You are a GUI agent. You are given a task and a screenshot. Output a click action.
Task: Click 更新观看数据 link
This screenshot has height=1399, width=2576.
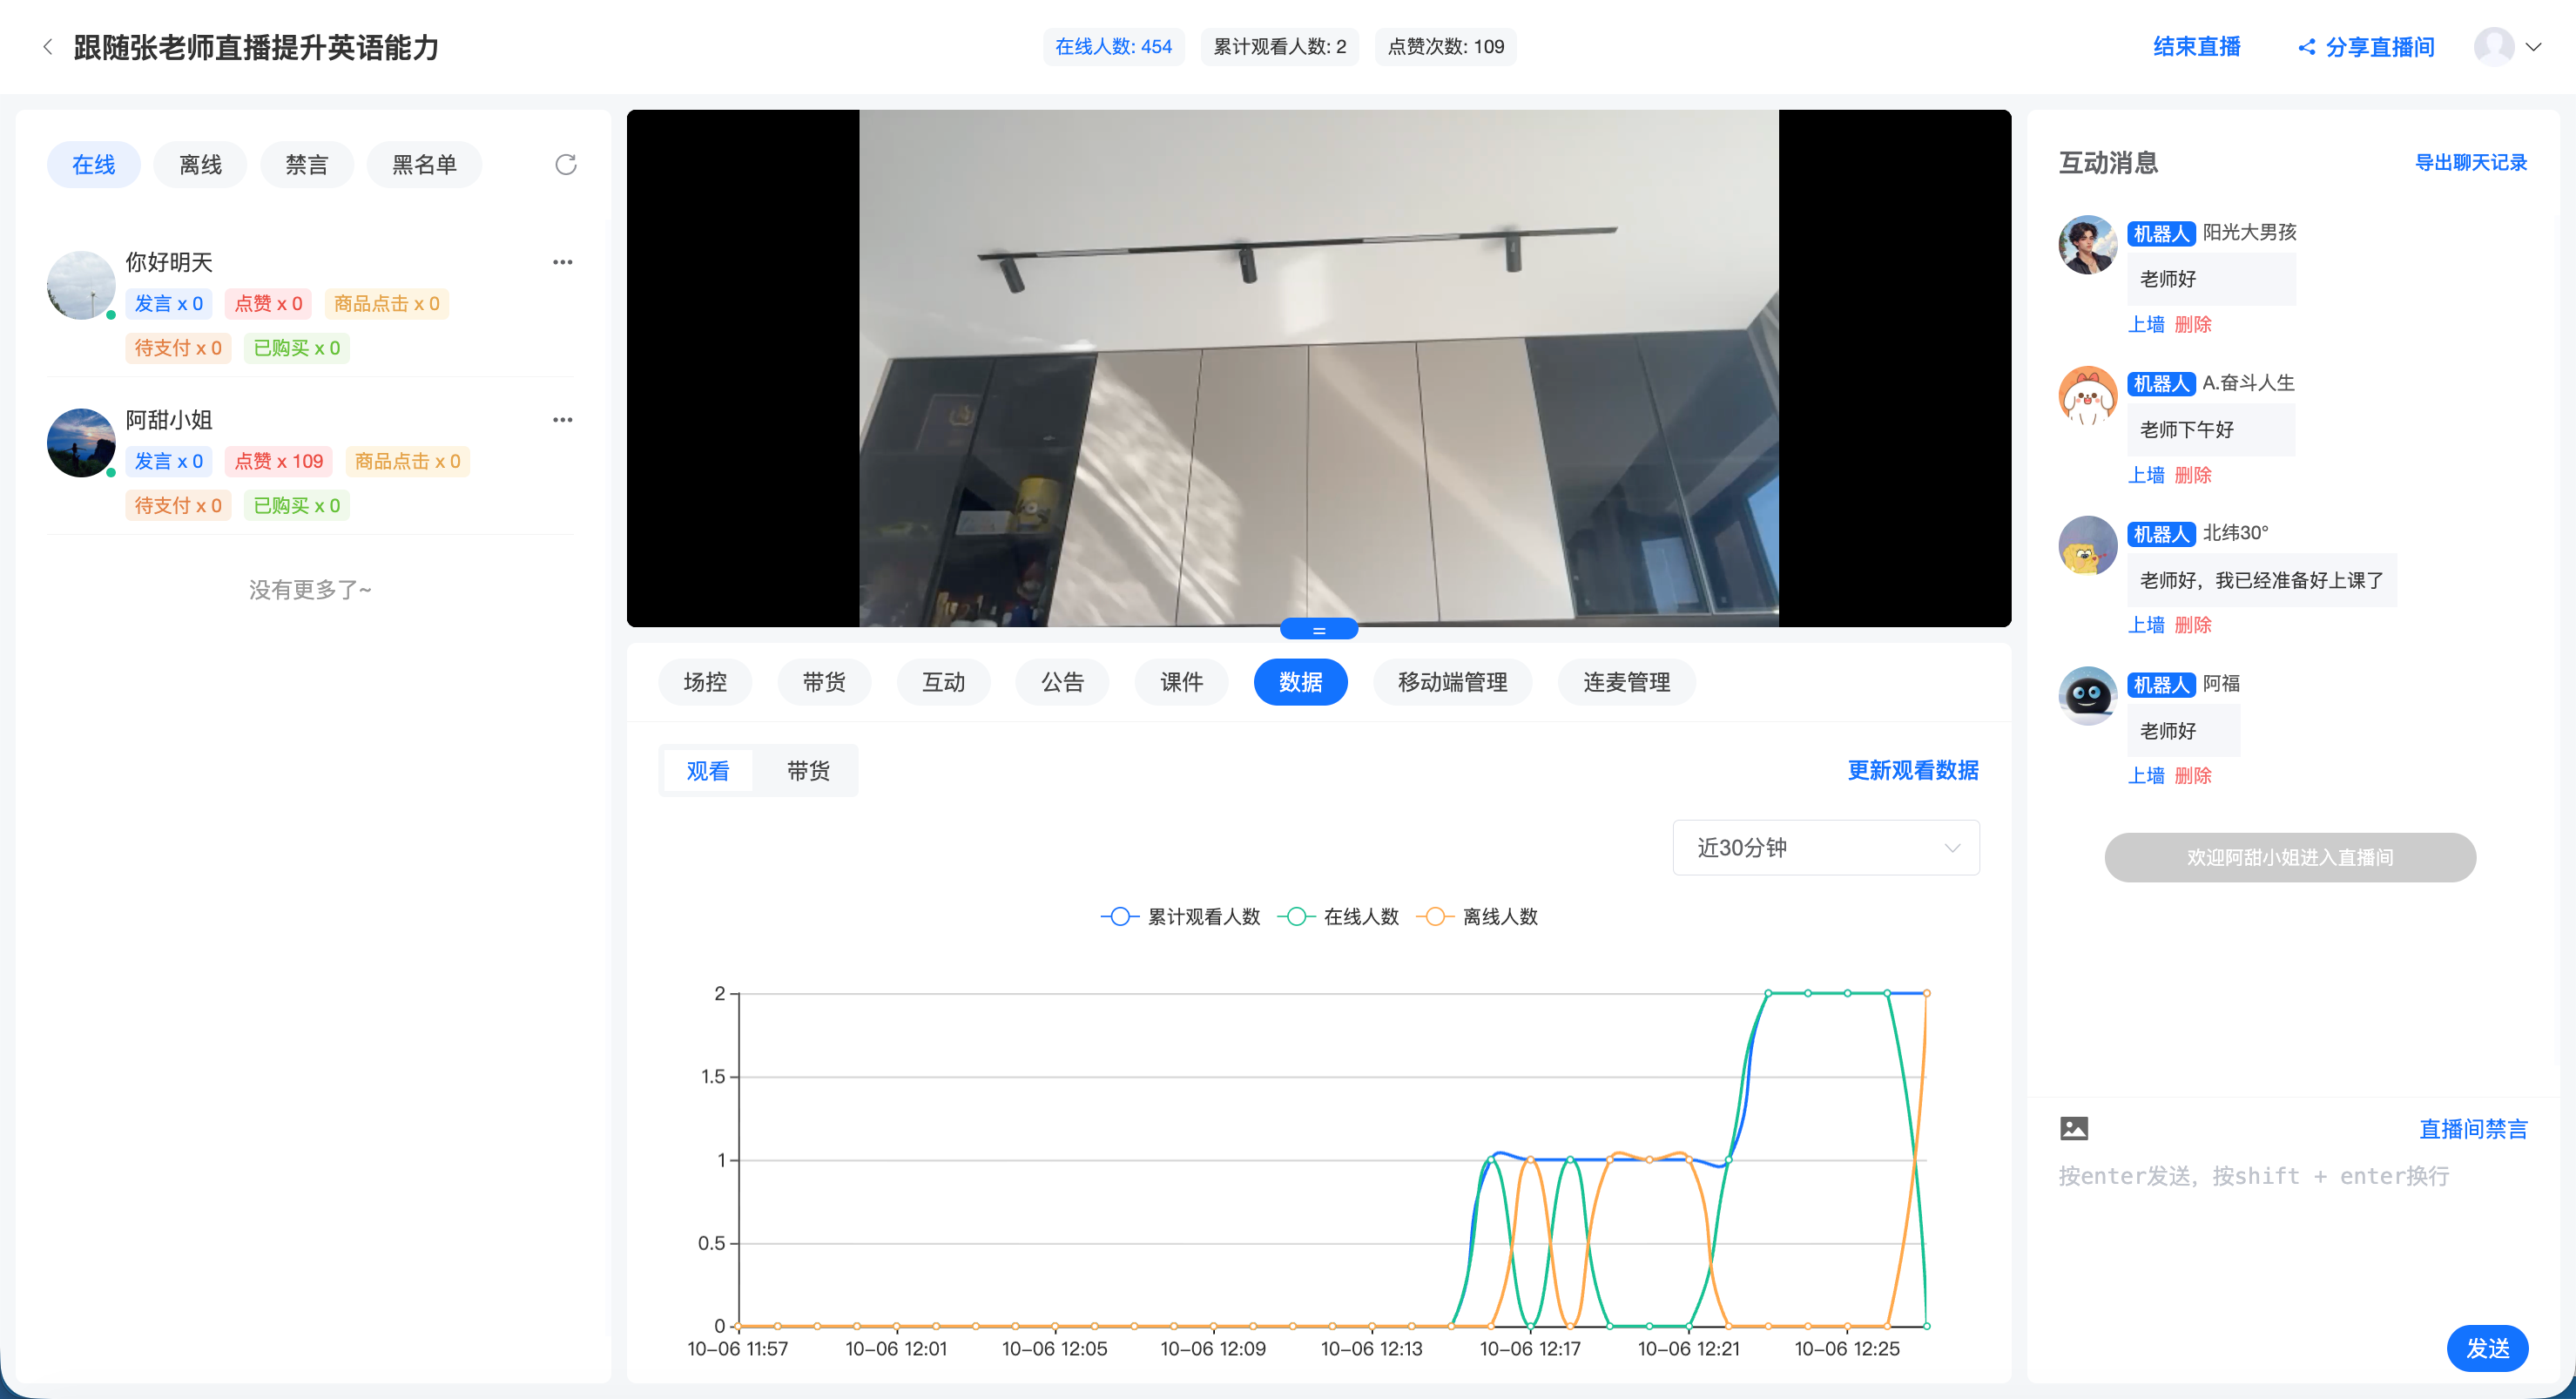pyautogui.click(x=1912, y=770)
